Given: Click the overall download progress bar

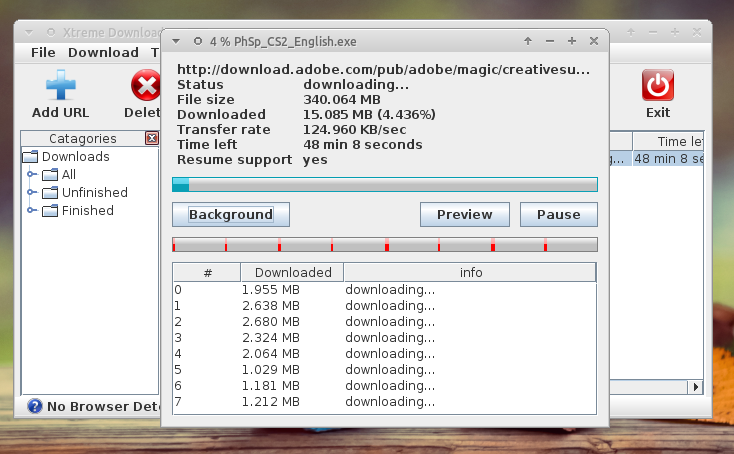Looking at the screenshot, I should 385,184.
